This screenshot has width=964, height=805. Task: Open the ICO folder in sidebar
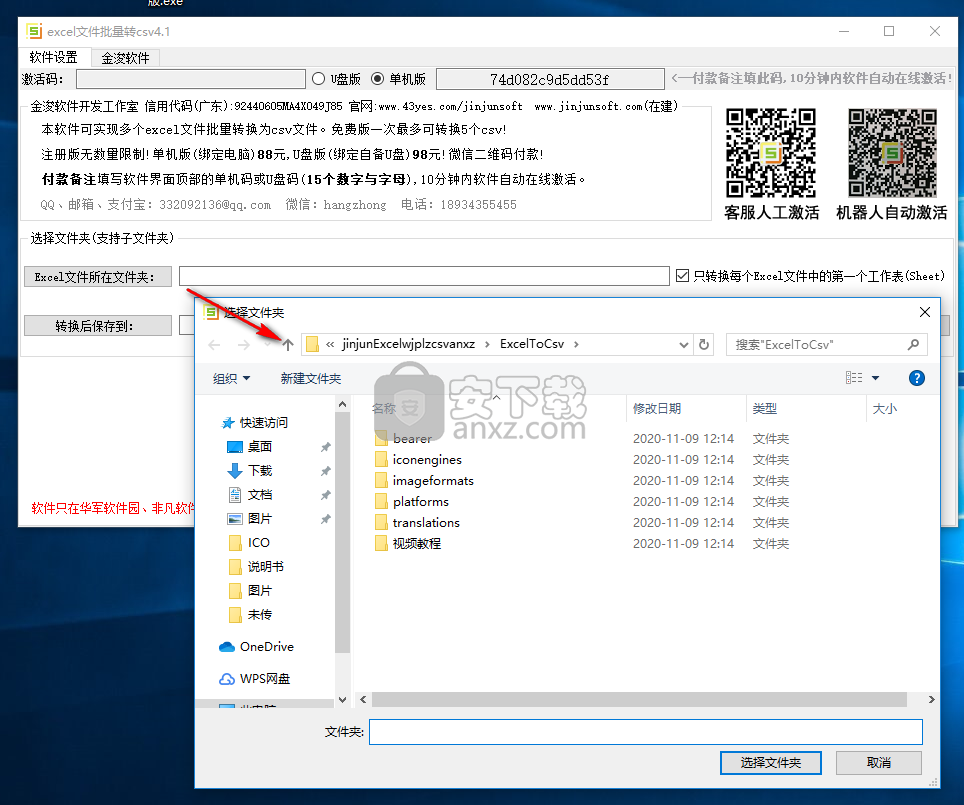coord(258,542)
